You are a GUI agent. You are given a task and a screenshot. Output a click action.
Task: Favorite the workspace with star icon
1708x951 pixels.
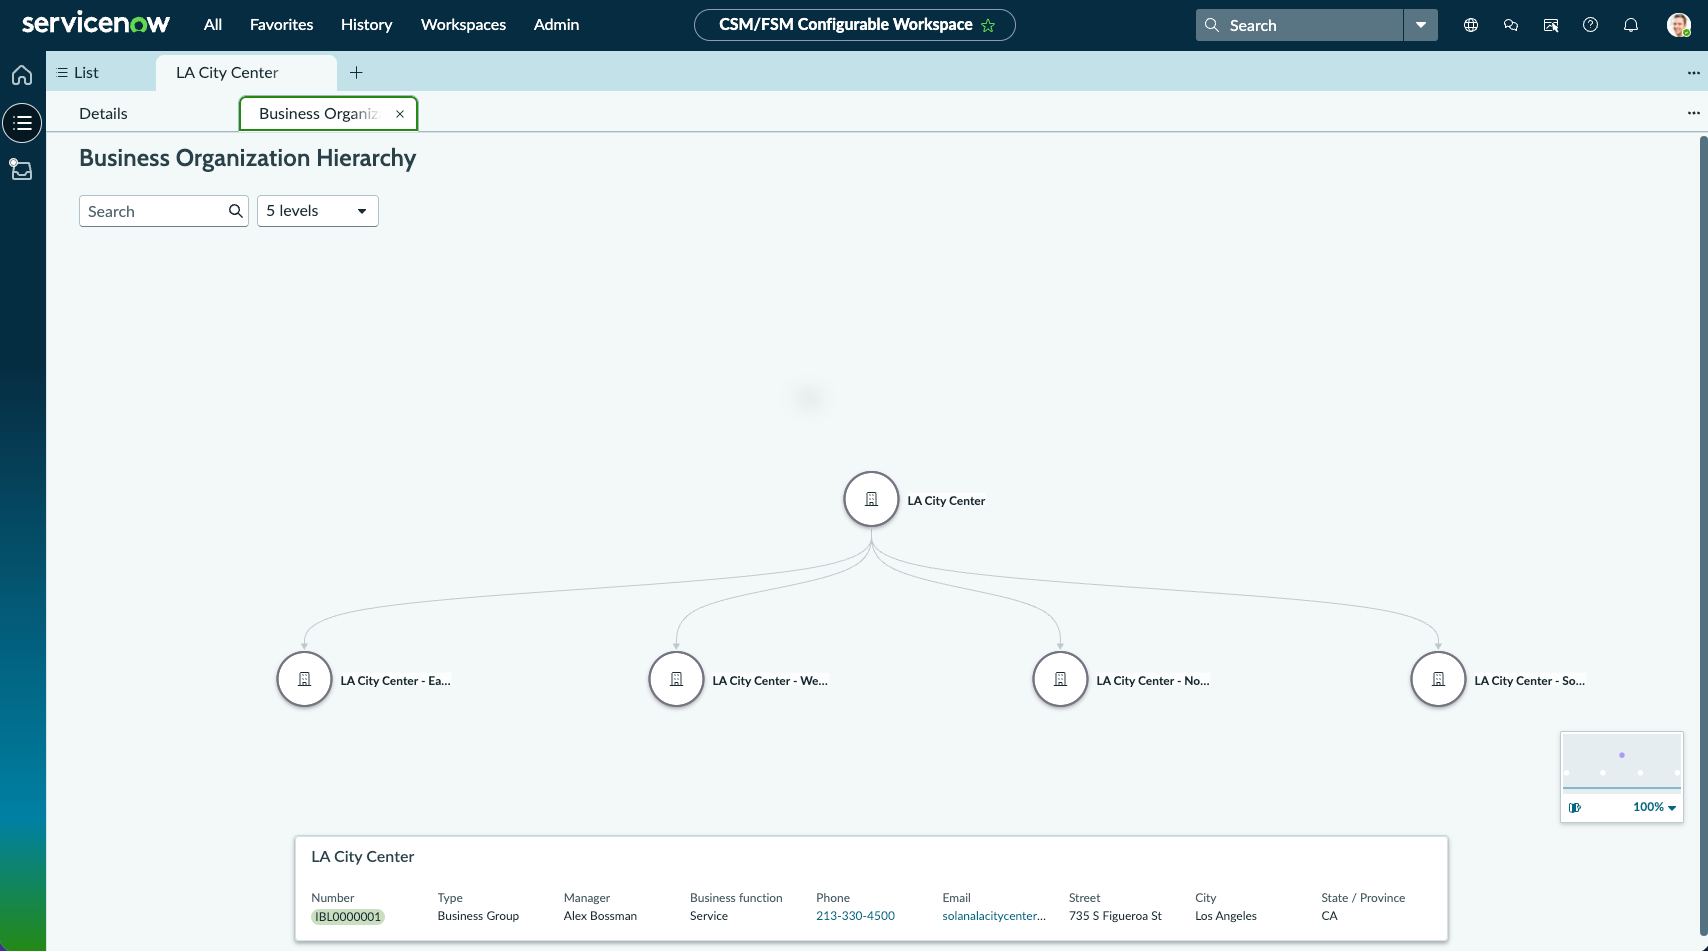[988, 25]
